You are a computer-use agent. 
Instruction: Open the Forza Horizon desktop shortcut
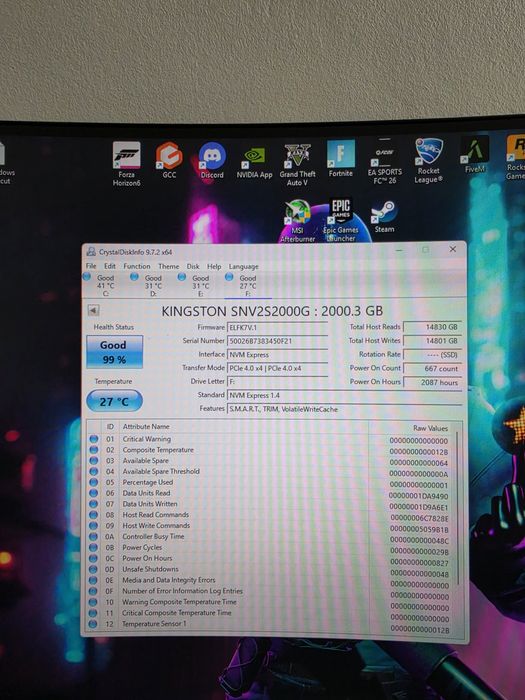pyautogui.click(x=127, y=163)
